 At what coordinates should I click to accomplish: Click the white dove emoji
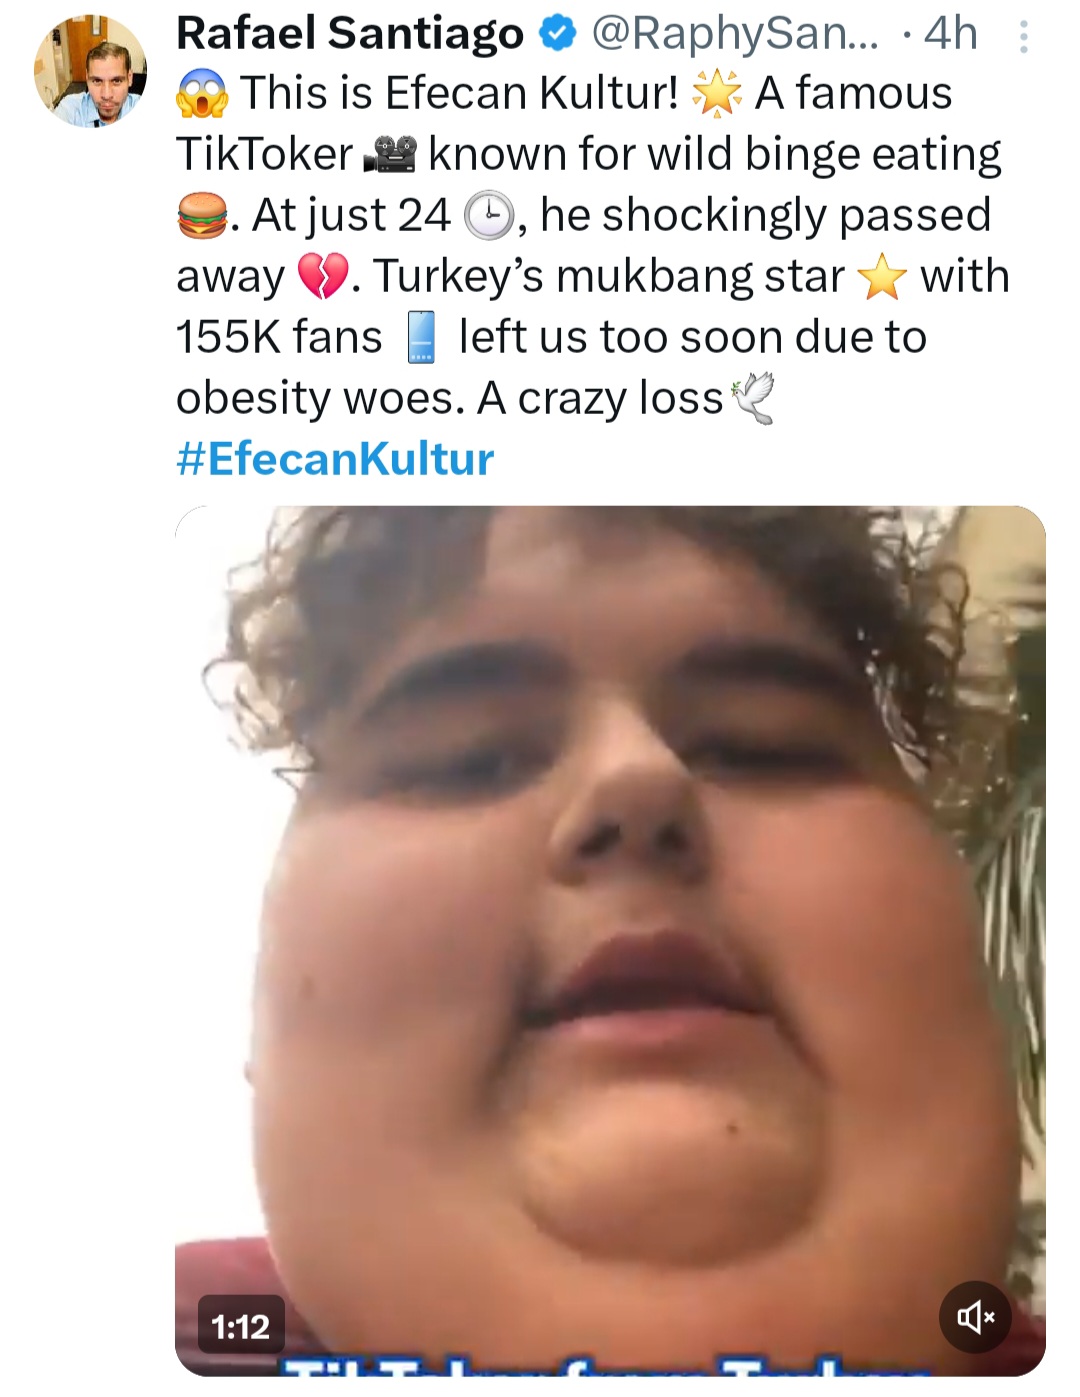tap(753, 399)
